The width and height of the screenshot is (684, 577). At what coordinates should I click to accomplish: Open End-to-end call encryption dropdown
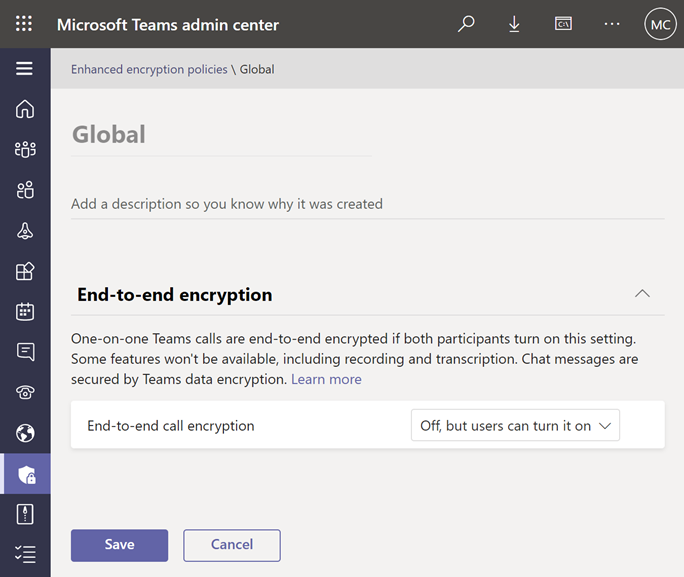pyautogui.click(x=515, y=425)
